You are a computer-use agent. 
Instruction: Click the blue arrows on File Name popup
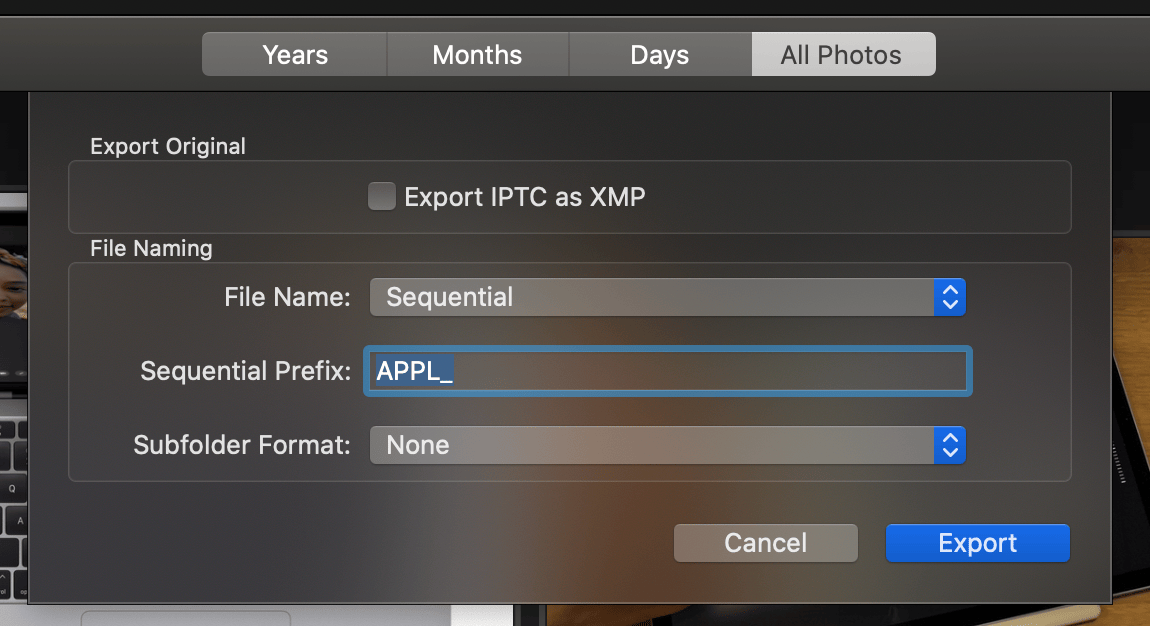point(950,297)
